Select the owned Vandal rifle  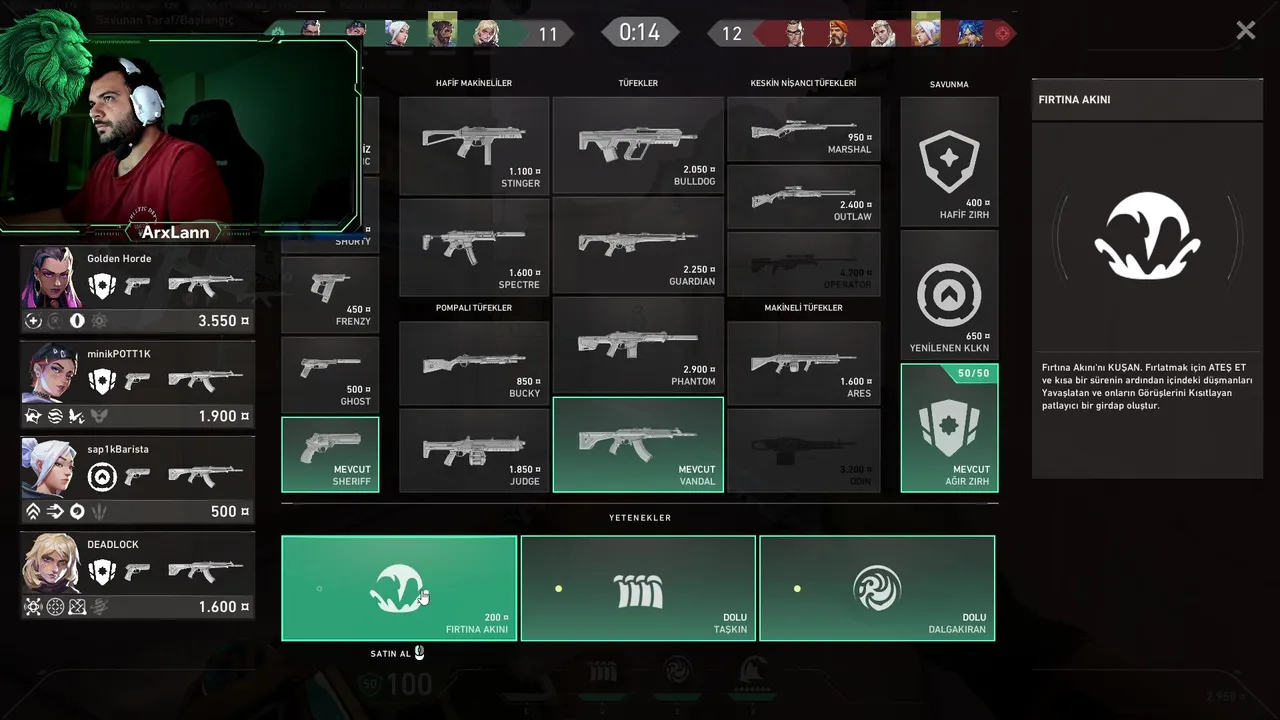click(638, 445)
